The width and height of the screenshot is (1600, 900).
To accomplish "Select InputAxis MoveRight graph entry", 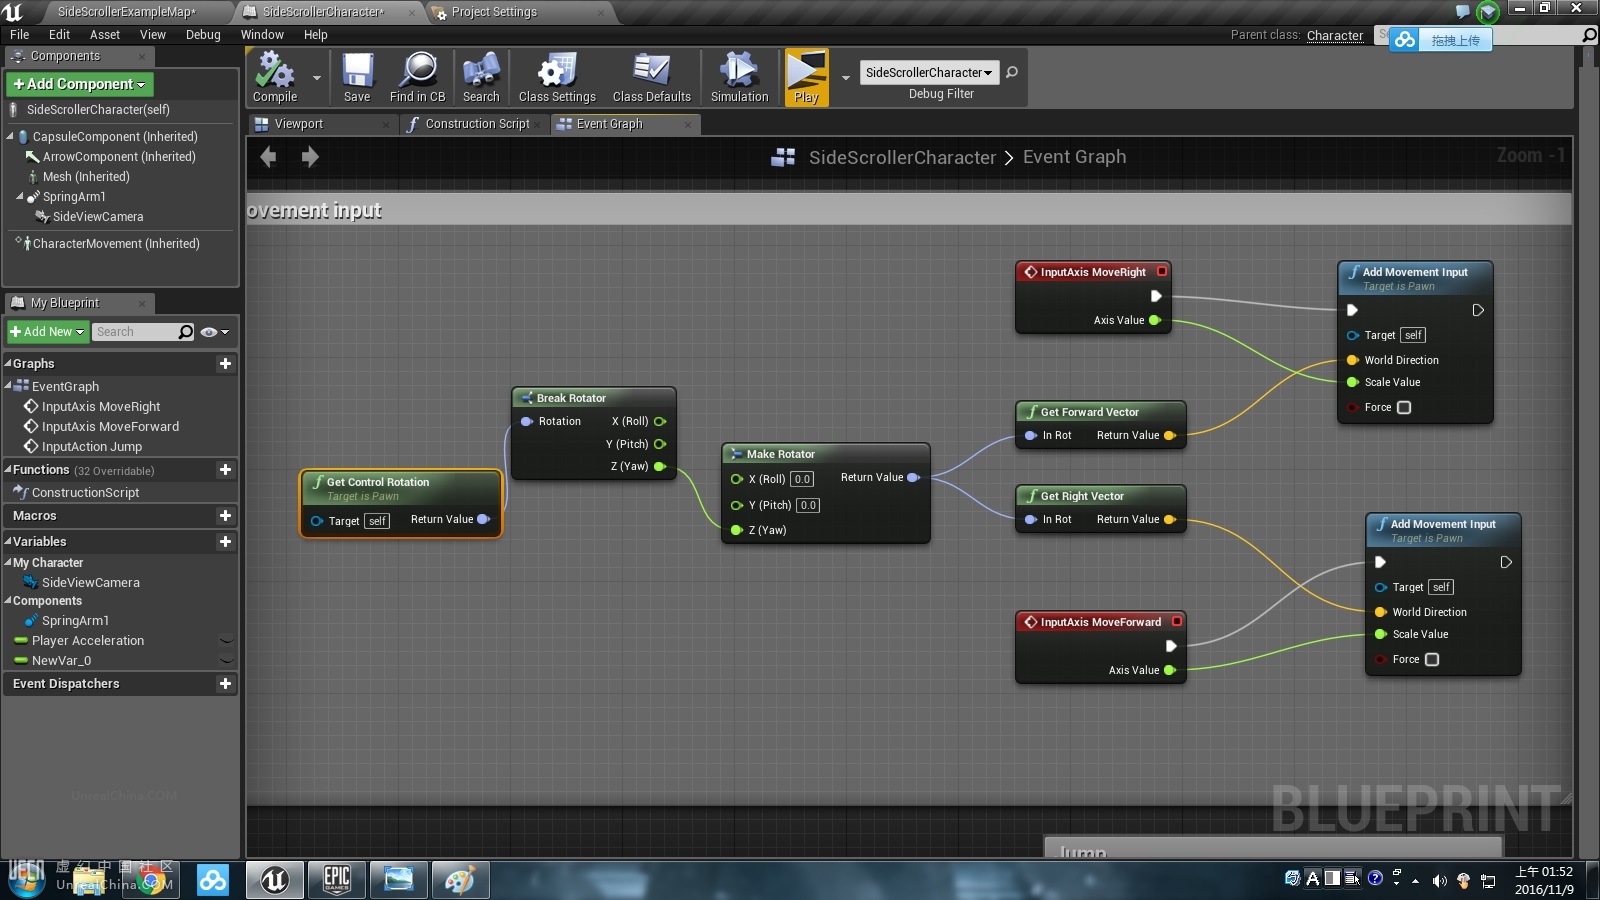I will pos(101,407).
